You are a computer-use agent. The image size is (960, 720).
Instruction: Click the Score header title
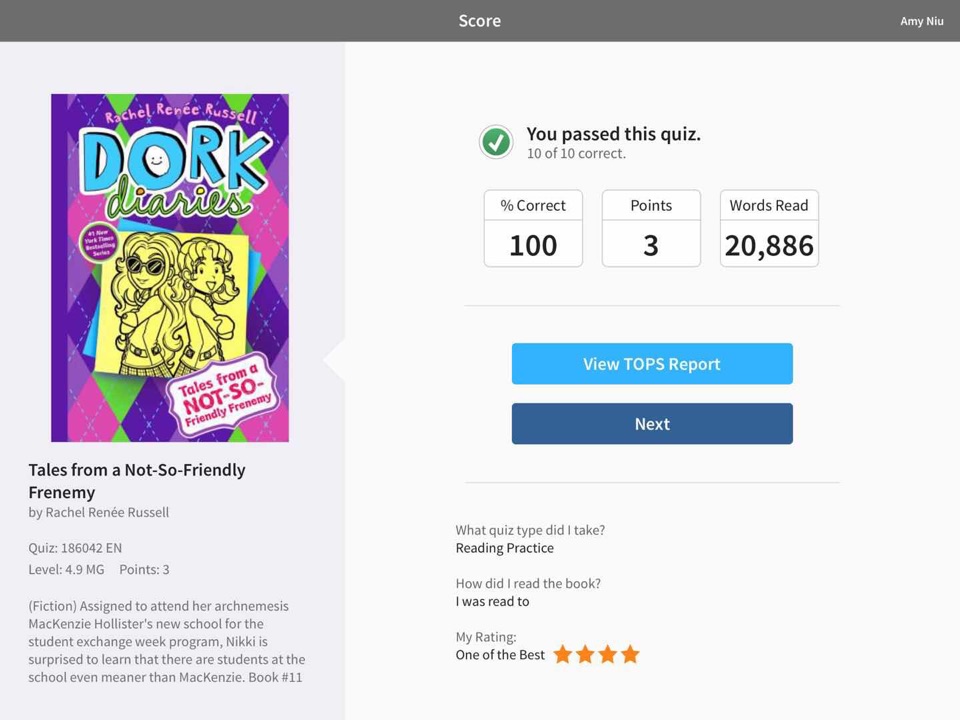coord(480,21)
